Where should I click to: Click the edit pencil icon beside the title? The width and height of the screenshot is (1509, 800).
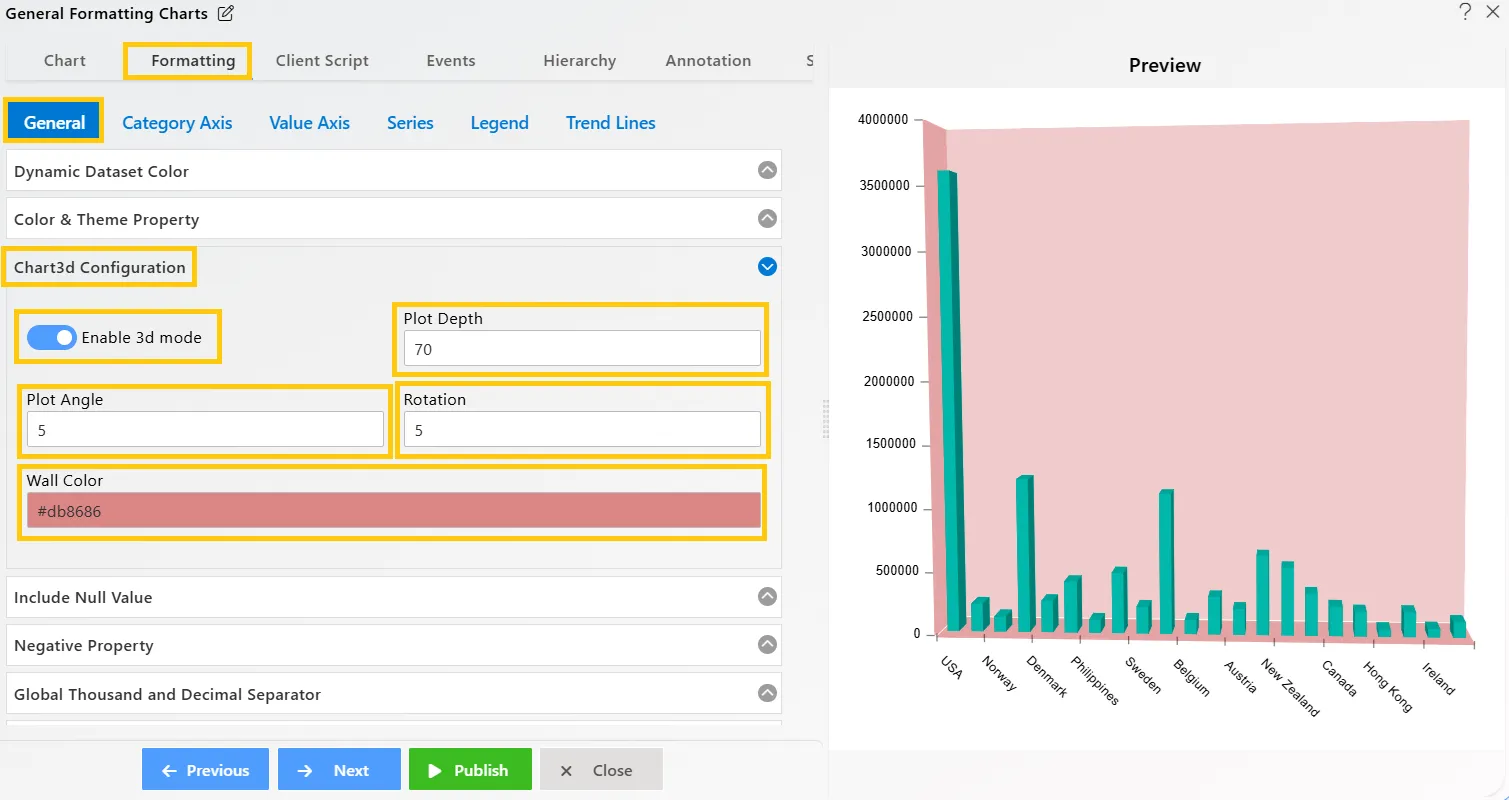point(226,13)
